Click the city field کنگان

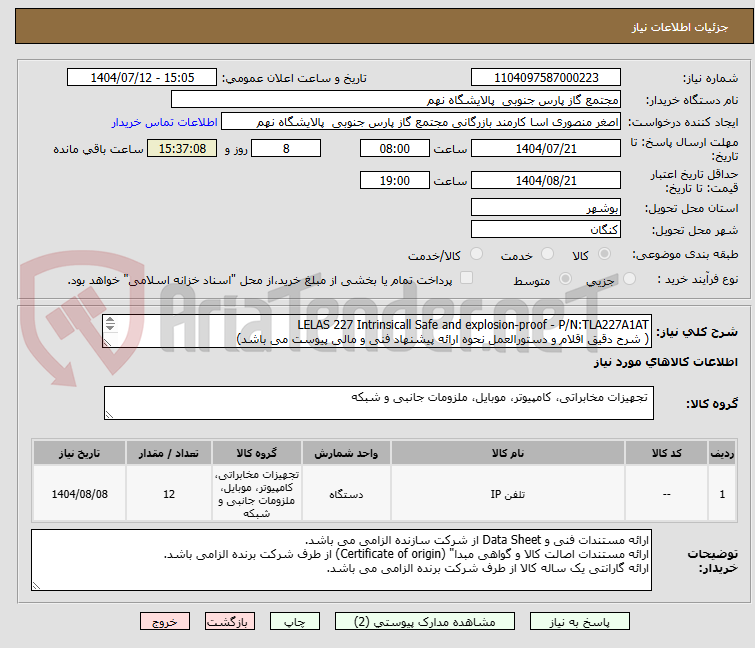point(546,229)
